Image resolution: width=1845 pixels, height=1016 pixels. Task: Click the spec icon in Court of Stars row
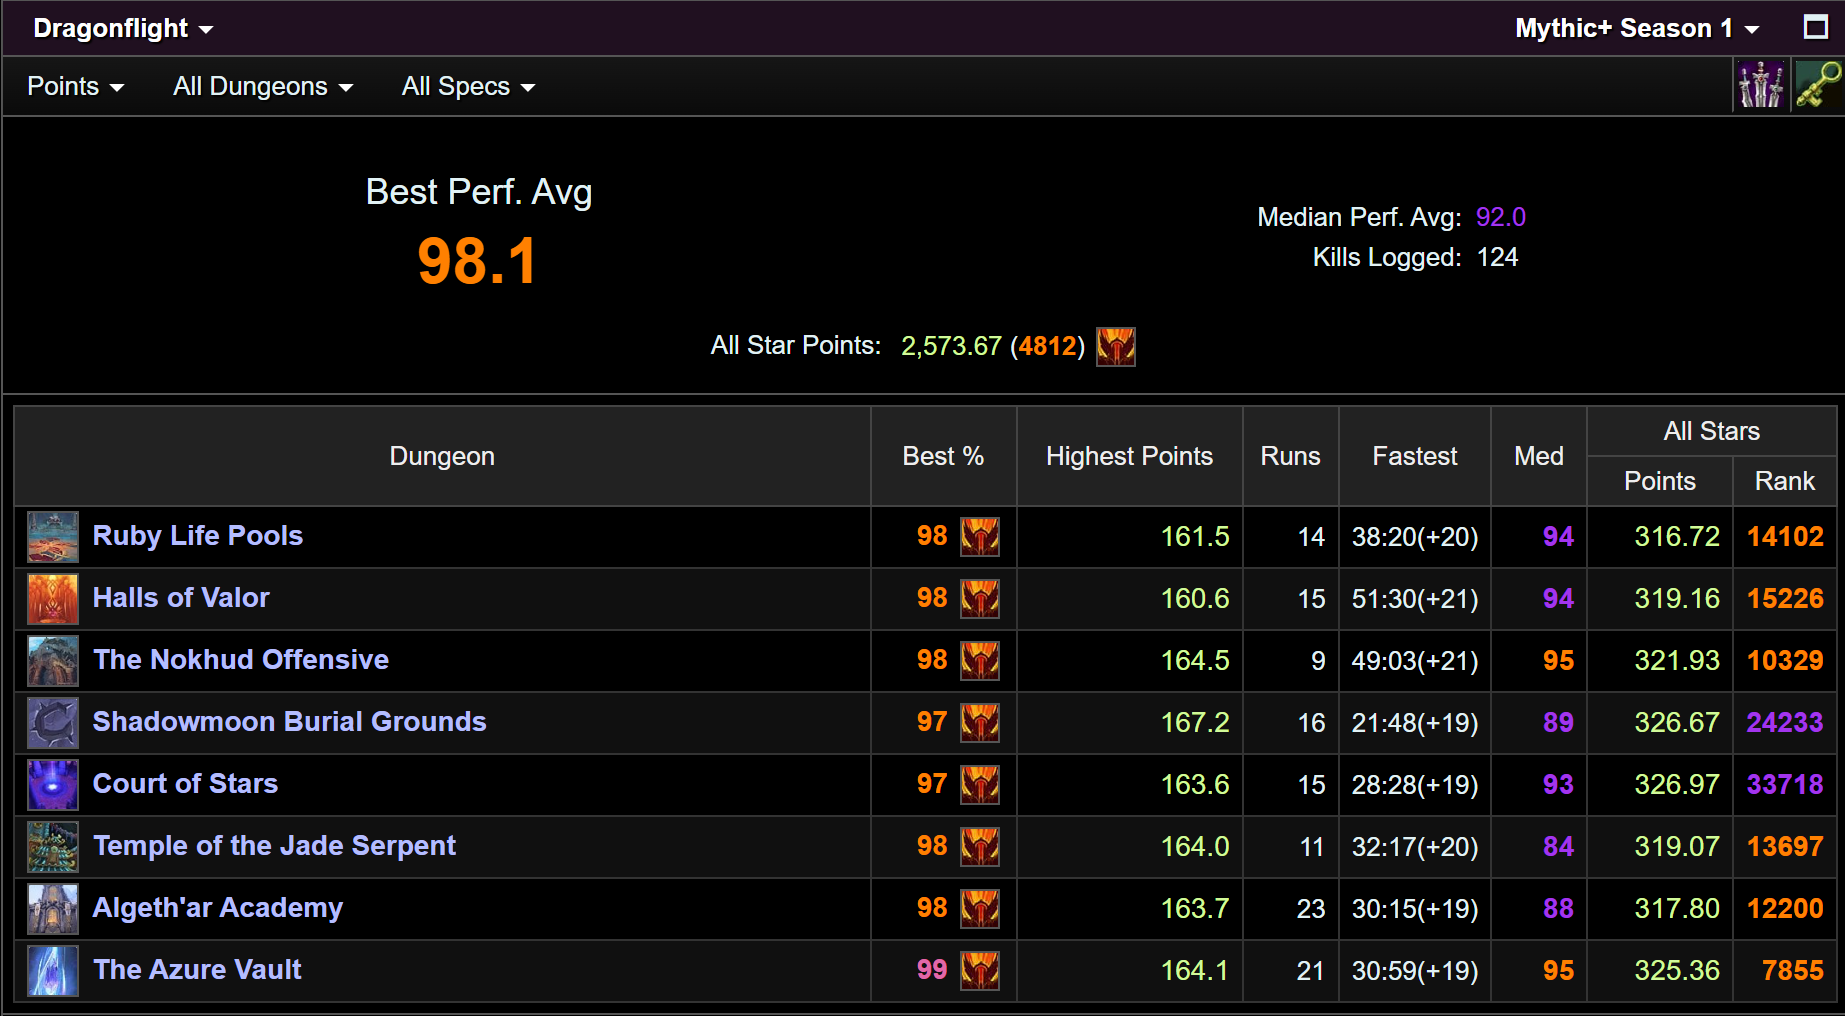click(x=980, y=785)
